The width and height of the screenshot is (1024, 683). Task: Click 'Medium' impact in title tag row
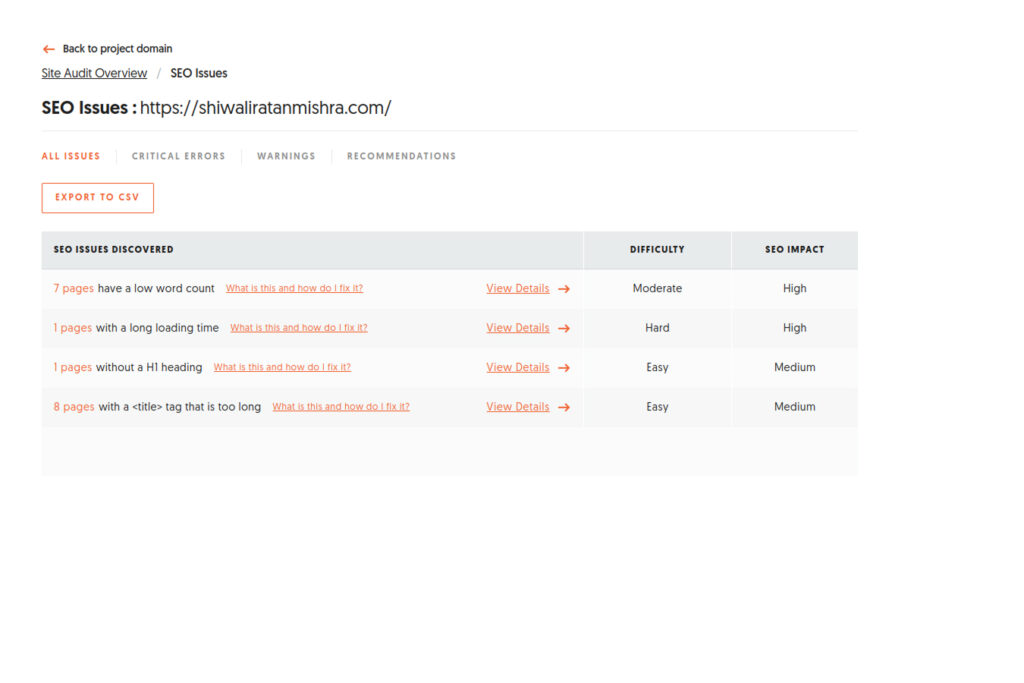(795, 407)
